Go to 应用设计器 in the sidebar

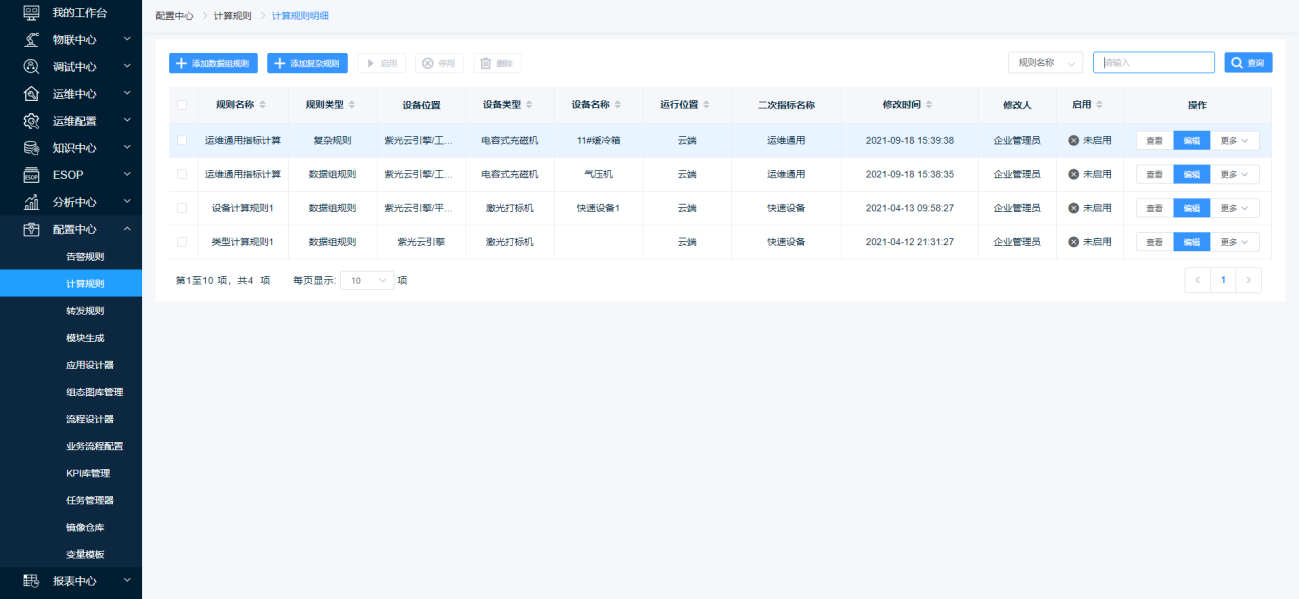(90, 365)
